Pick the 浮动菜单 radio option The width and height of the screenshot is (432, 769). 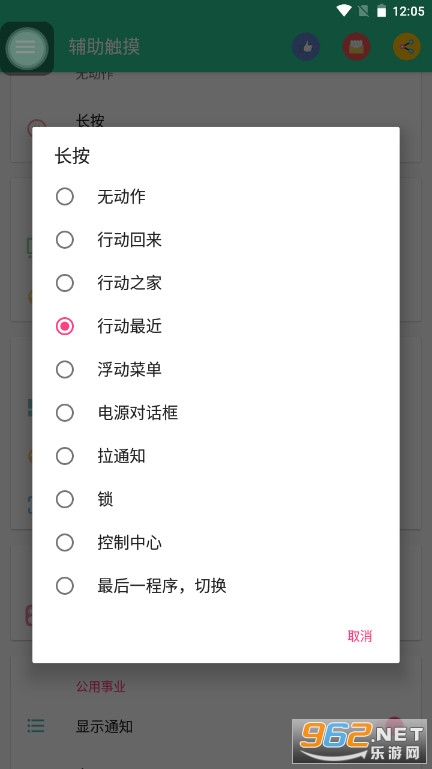click(x=216, y=369)
